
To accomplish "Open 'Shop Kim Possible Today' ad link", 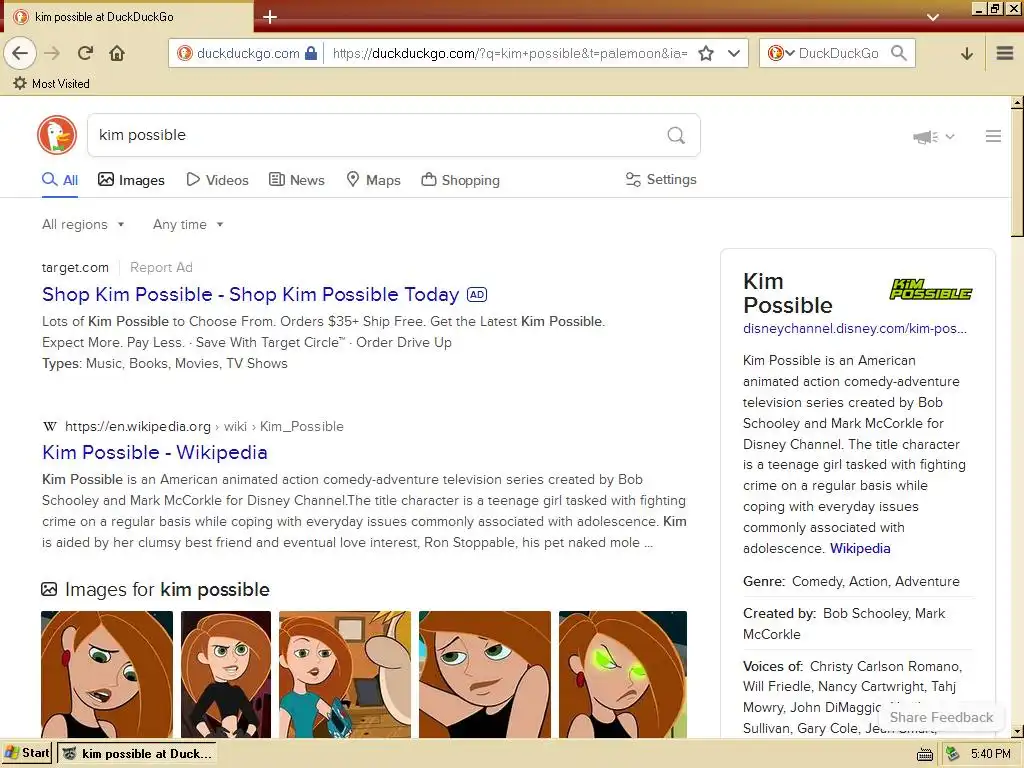I will (x=251, y=294).
